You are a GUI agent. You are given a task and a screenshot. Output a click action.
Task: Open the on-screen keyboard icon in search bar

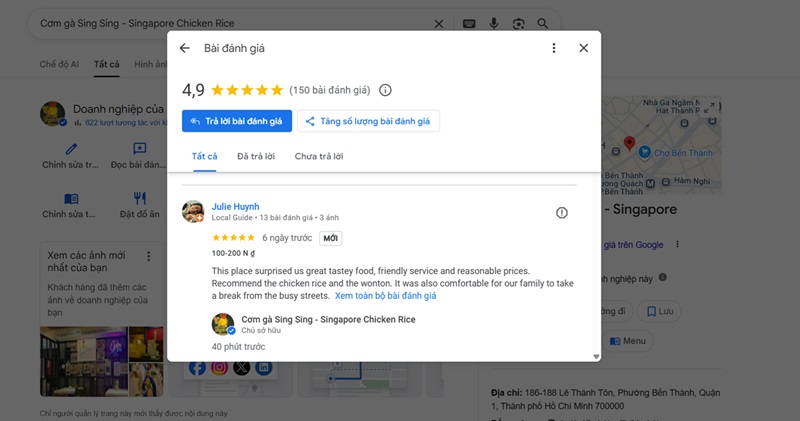(469, 23)
